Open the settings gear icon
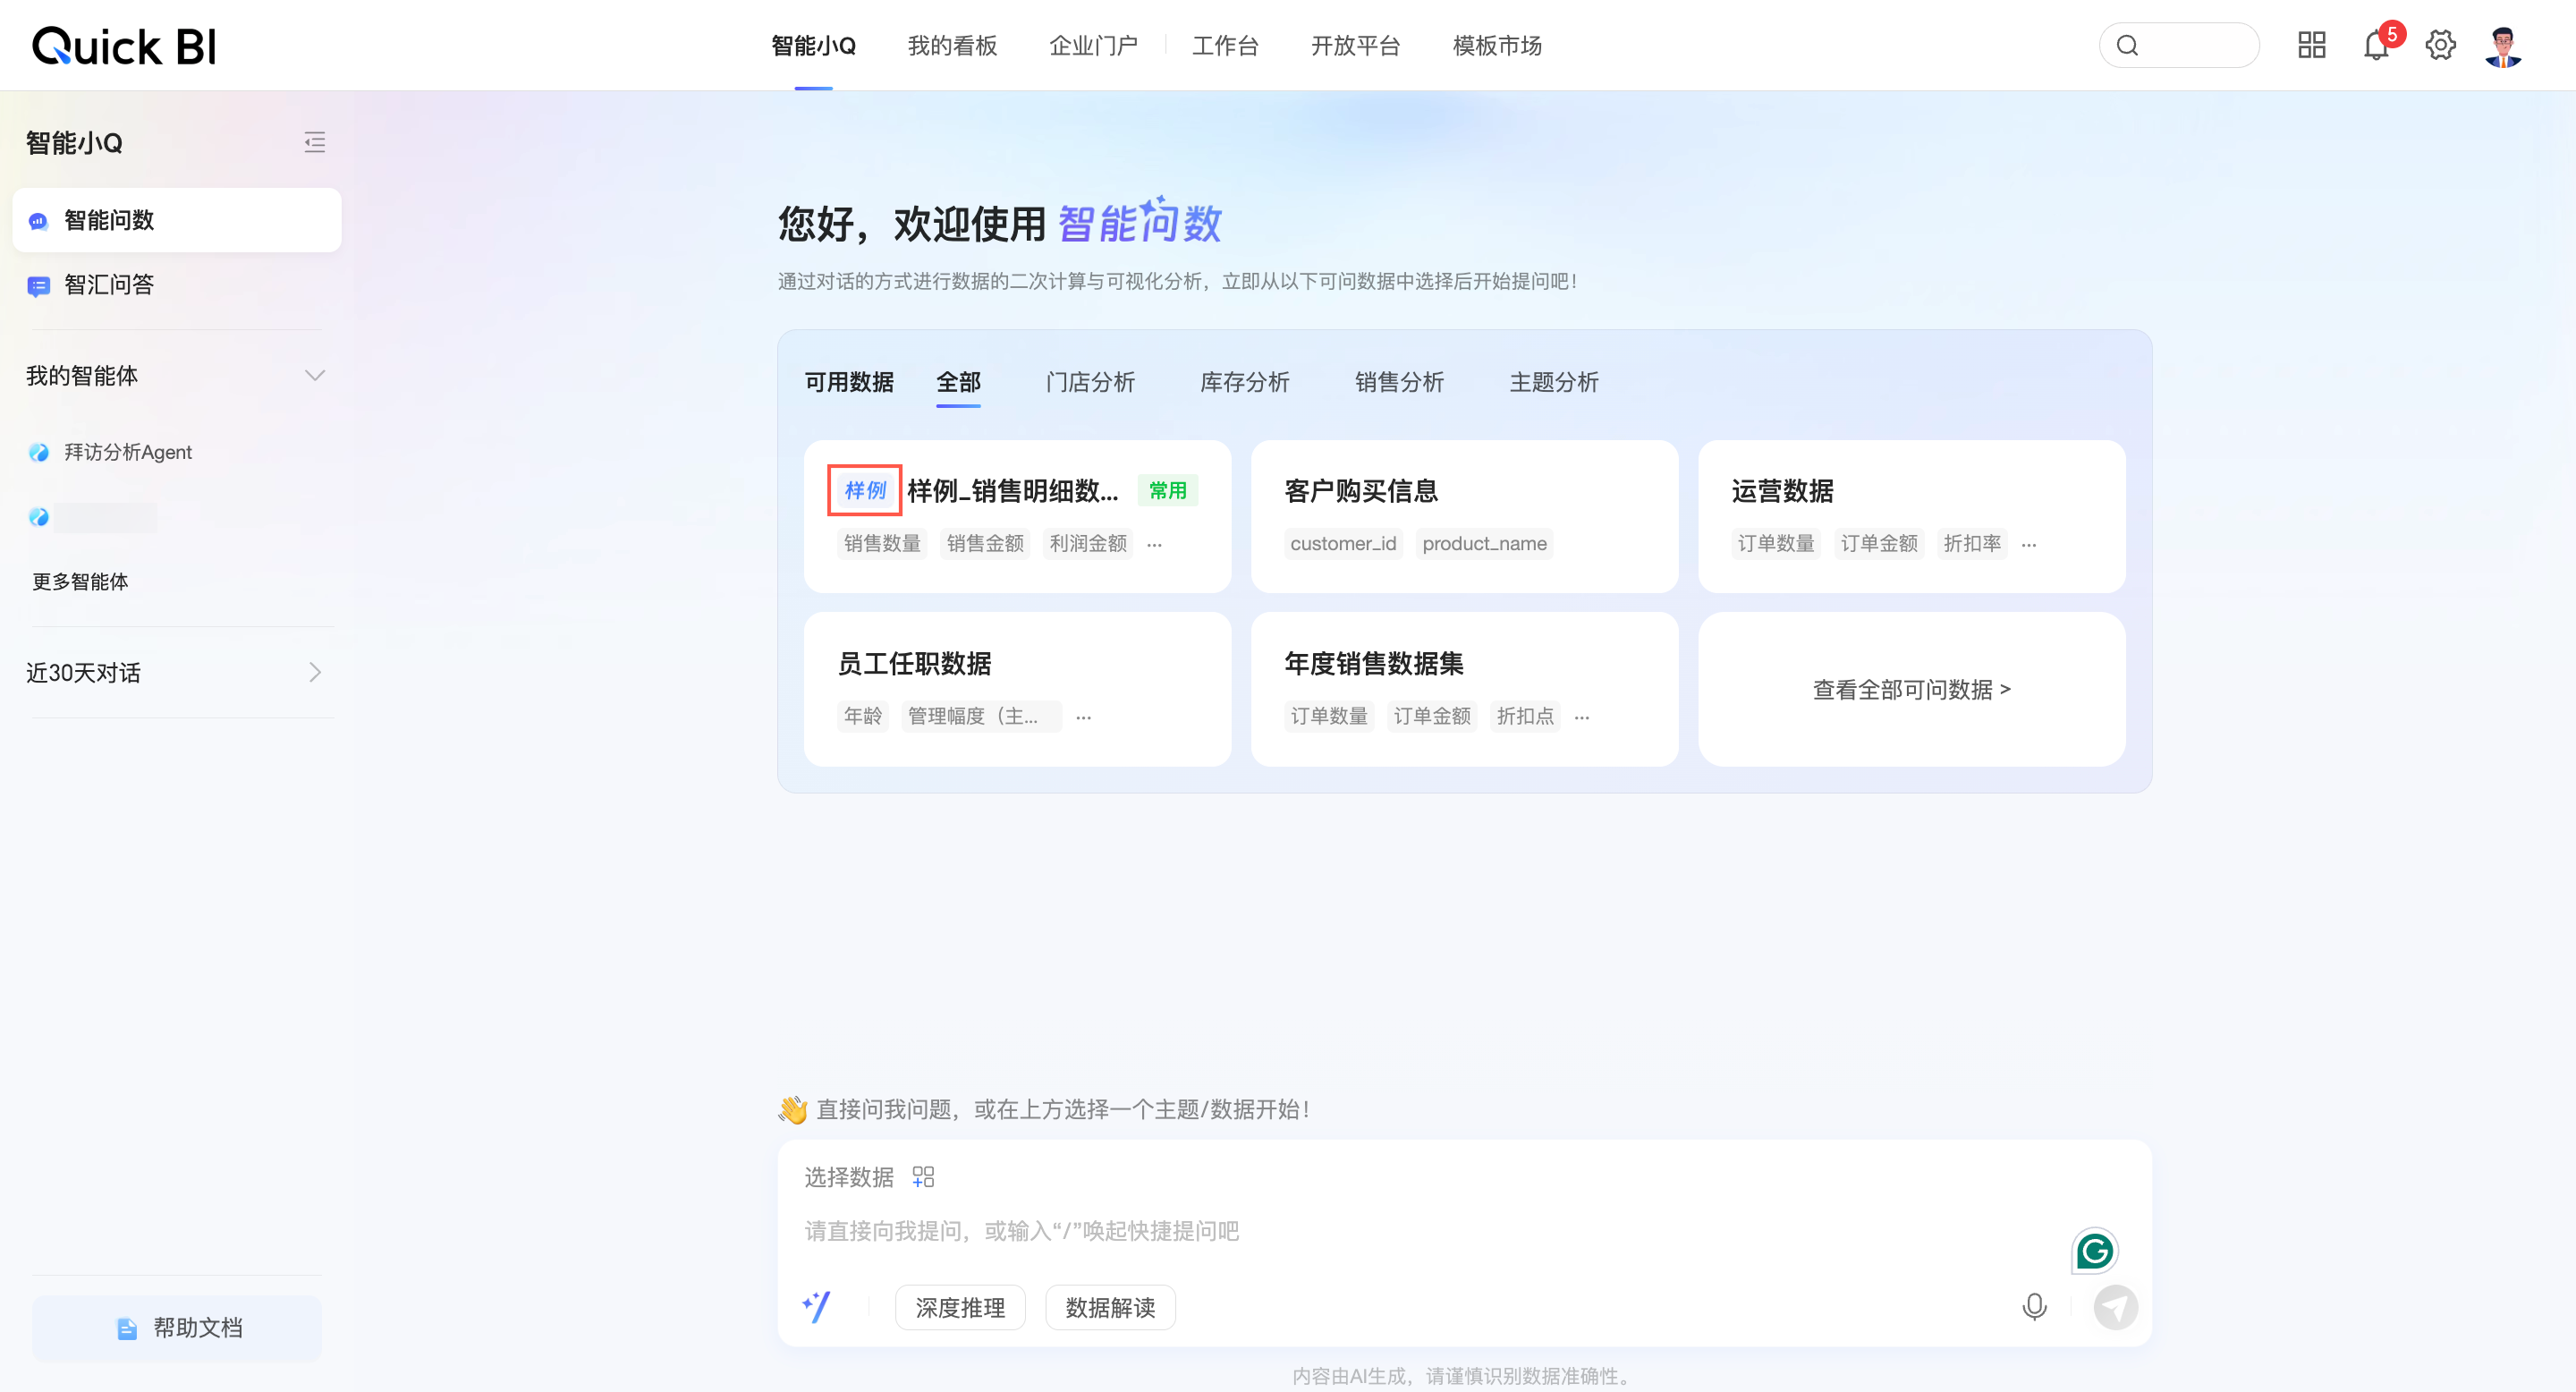The height and width of the screenshot is (1392, 2576). pos(2440,45)
